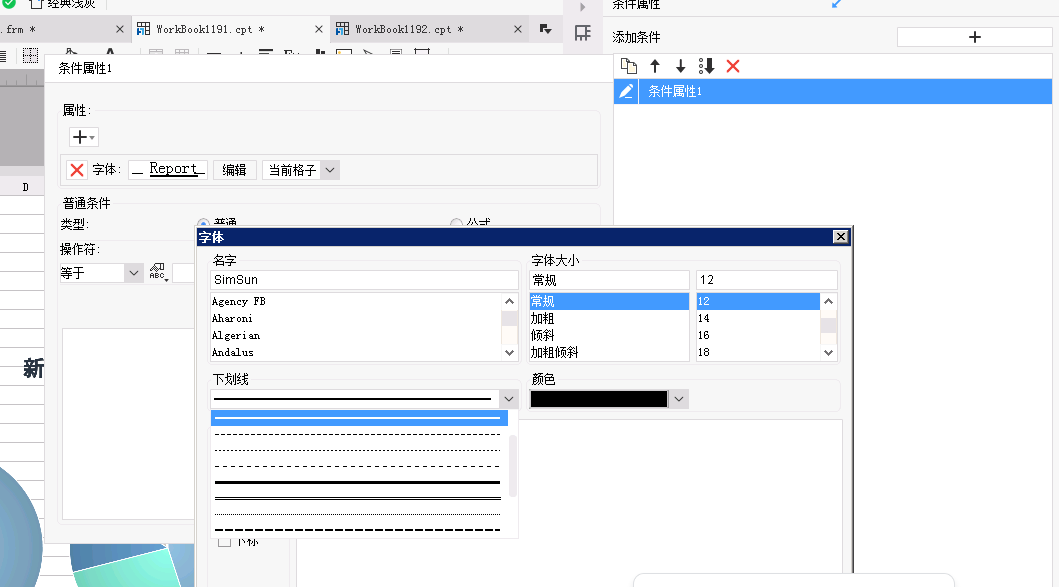
Task: Select the 公式 type radio button
Action: coord(456,223)
